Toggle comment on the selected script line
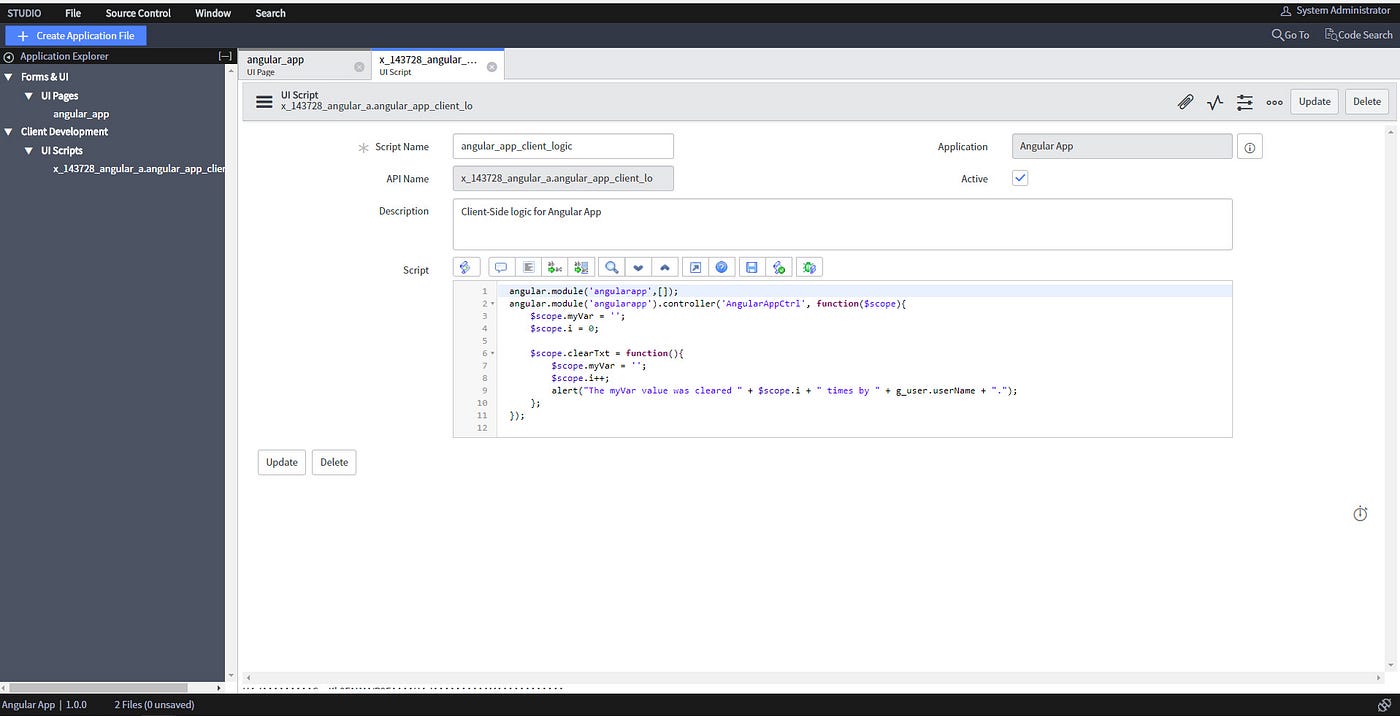 (501, 267)
